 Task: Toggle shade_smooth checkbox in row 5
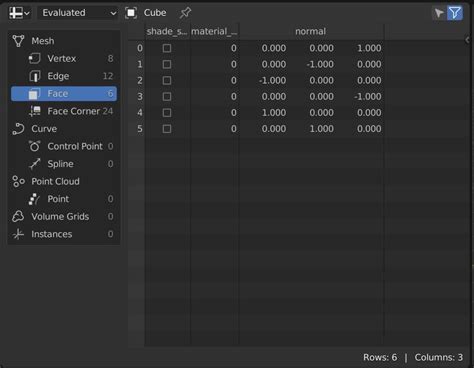pyautogui.click(x=167, y=129)
